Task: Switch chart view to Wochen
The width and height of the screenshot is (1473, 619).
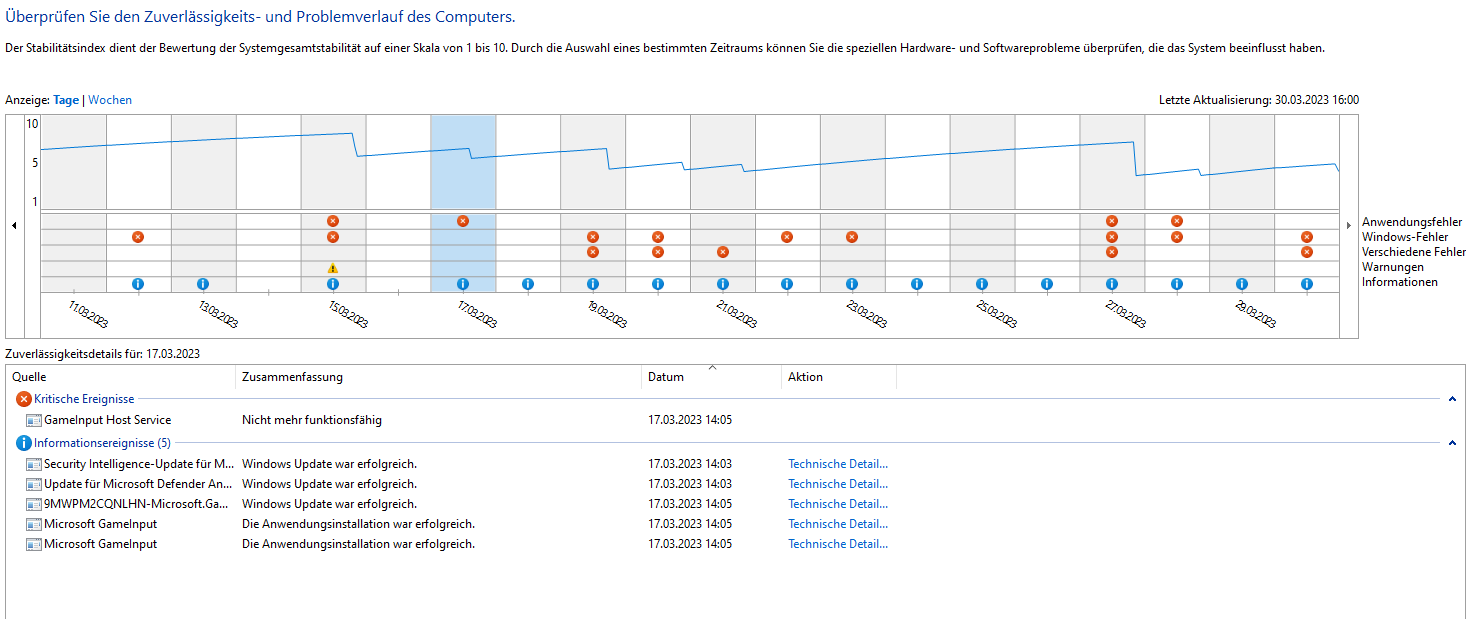Action: pyautogui.click(x=110, y=100)
